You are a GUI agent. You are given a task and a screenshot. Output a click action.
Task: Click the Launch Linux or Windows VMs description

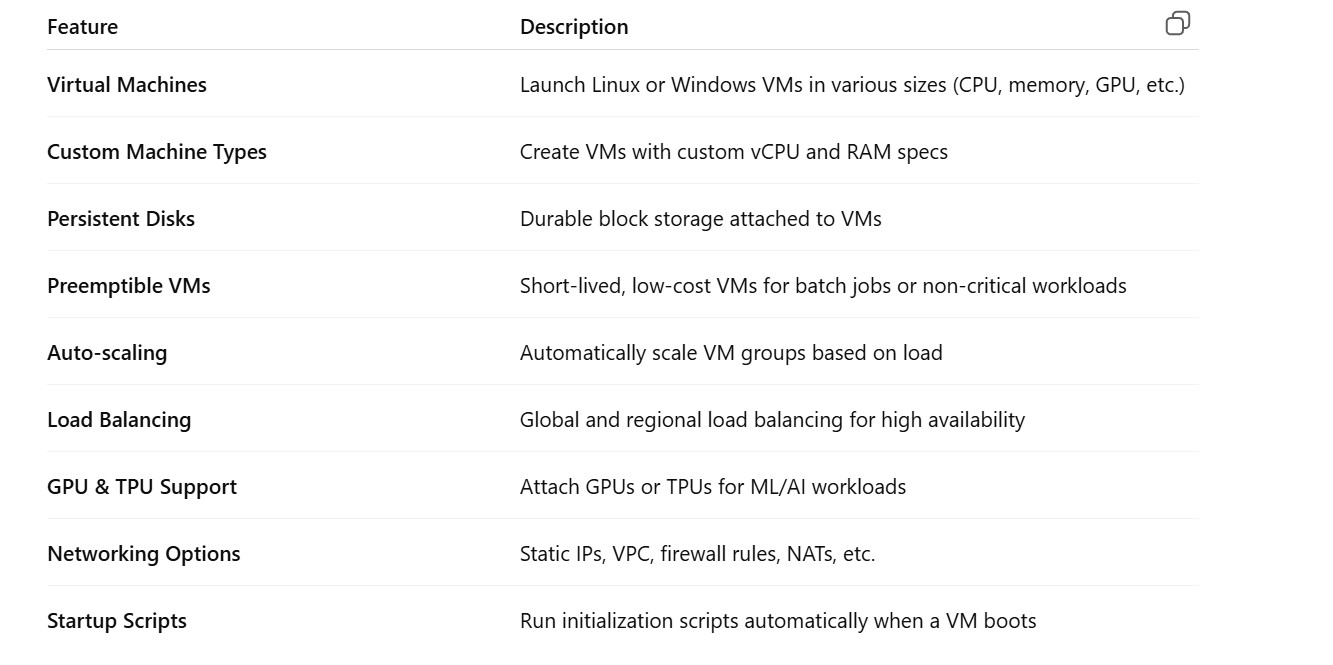[852, 85]
